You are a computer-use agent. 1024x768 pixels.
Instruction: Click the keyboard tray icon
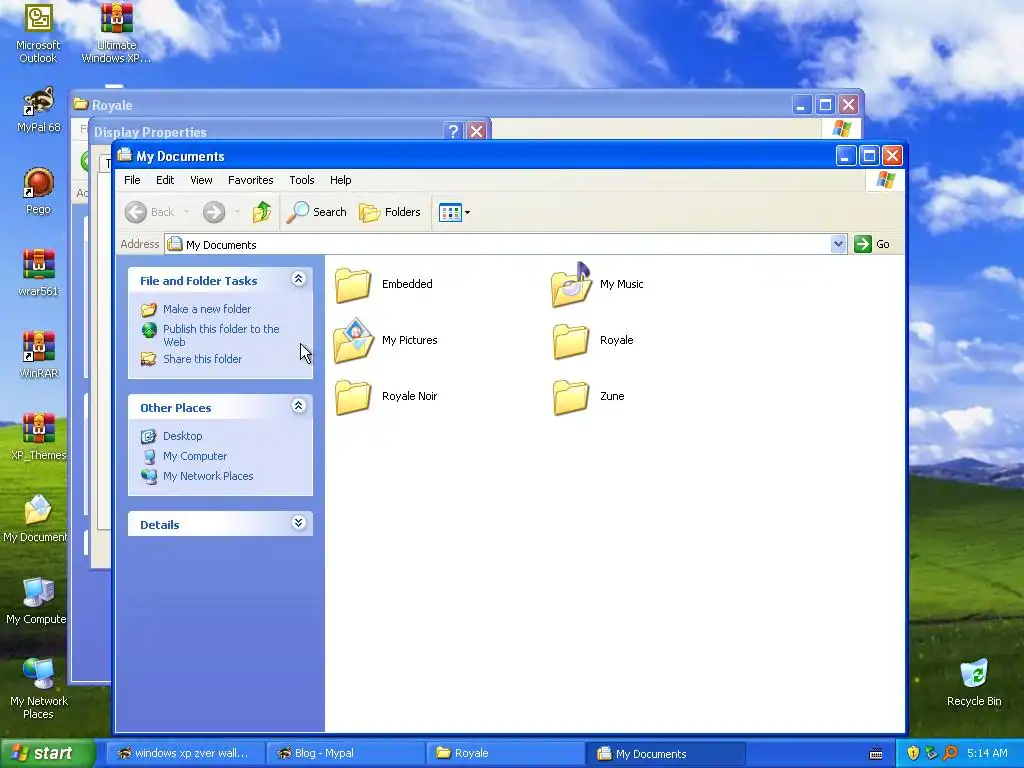pos(876,754)
